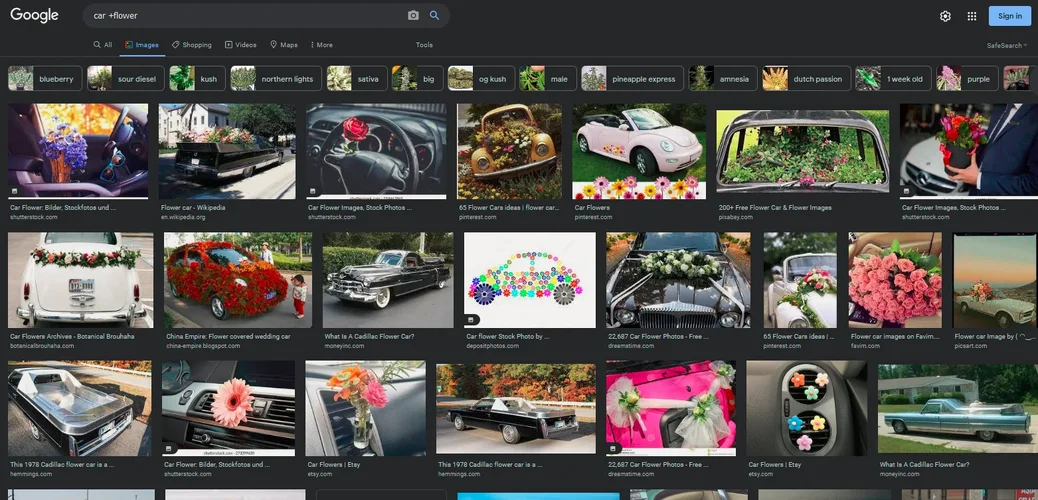This screenshot has width=1038, height=500.
Task: Select the og kush suggestion chip
Action: [x=481, y=78]
